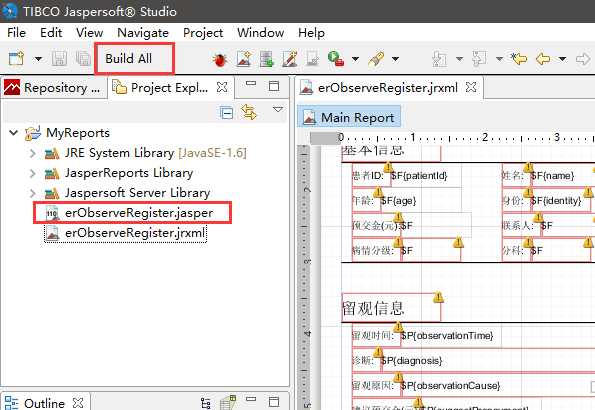595x410 pixels.
Task: Select the $F{age} field in report
Action: (x=398, y=200)
